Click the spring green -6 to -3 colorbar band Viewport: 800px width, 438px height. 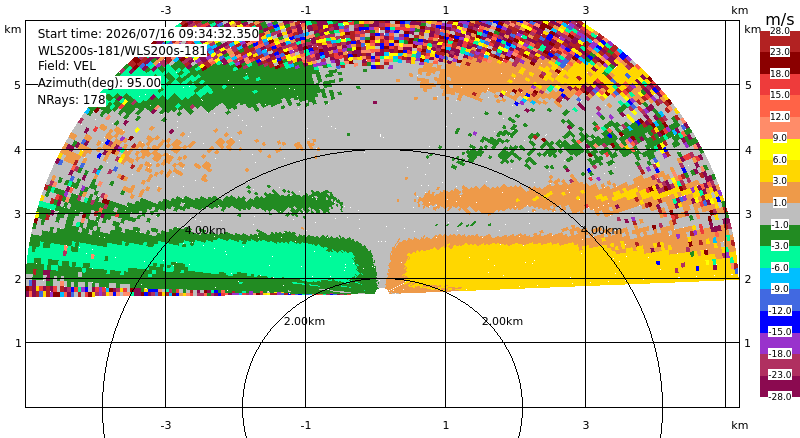[780, 257]
